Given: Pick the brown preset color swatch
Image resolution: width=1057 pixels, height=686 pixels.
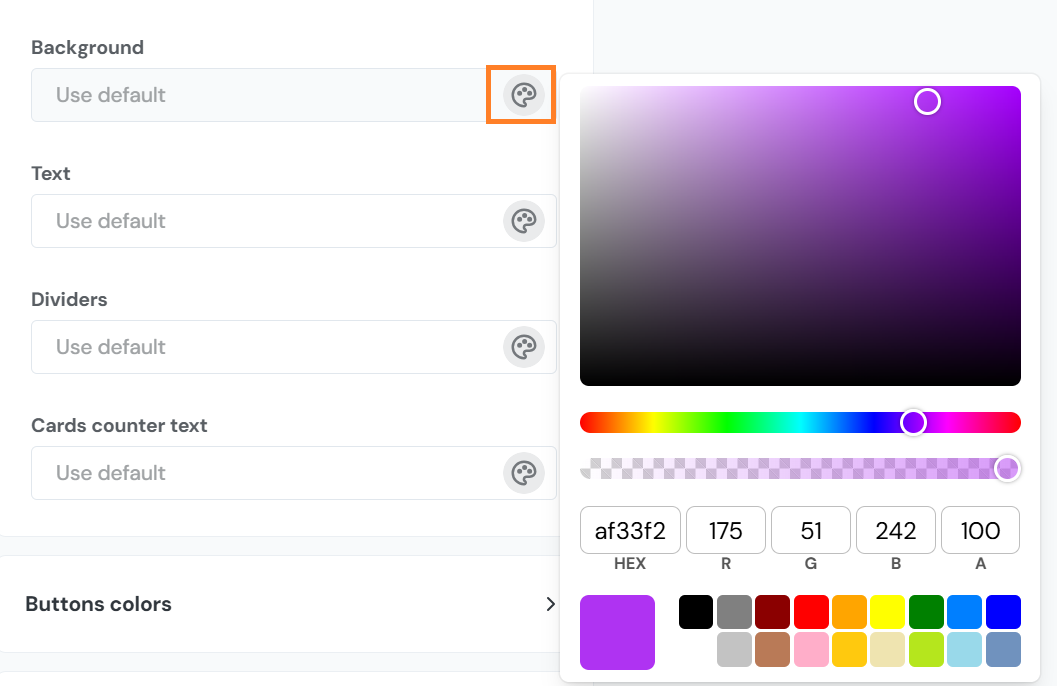Looking at the screenshot, I should pos(773,650).
